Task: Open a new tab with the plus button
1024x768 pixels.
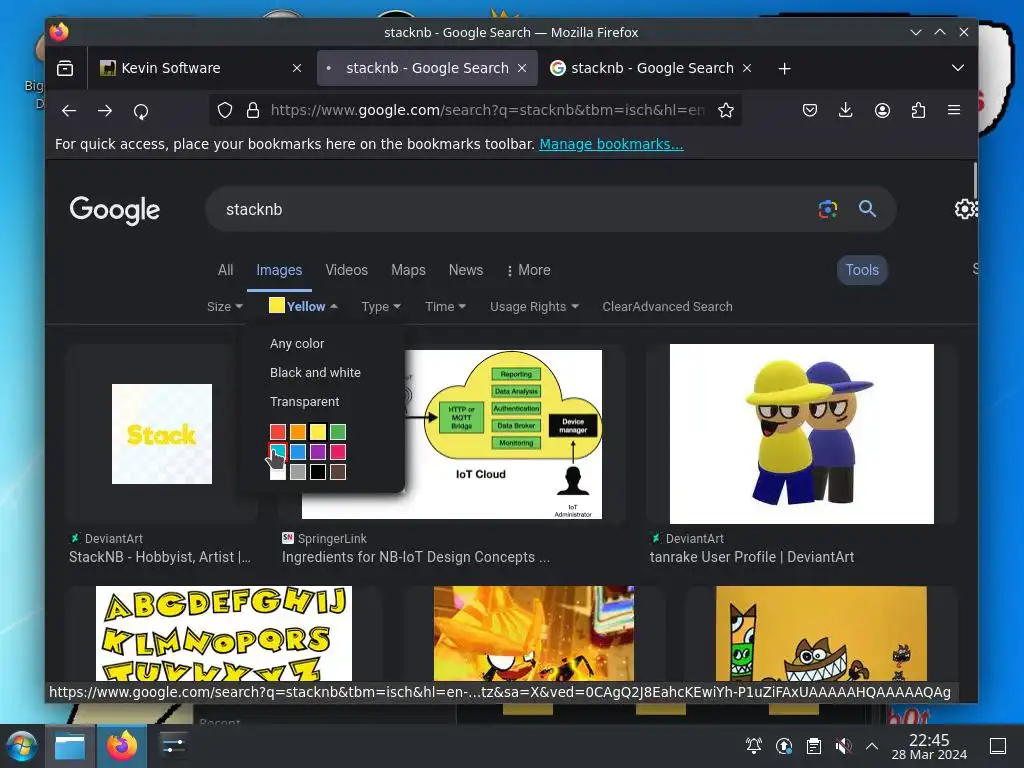Action: coord(784,69)
